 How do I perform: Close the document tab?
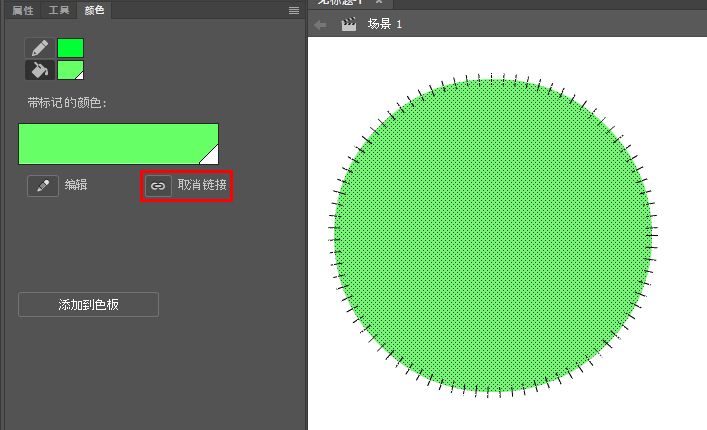(379, 2)
